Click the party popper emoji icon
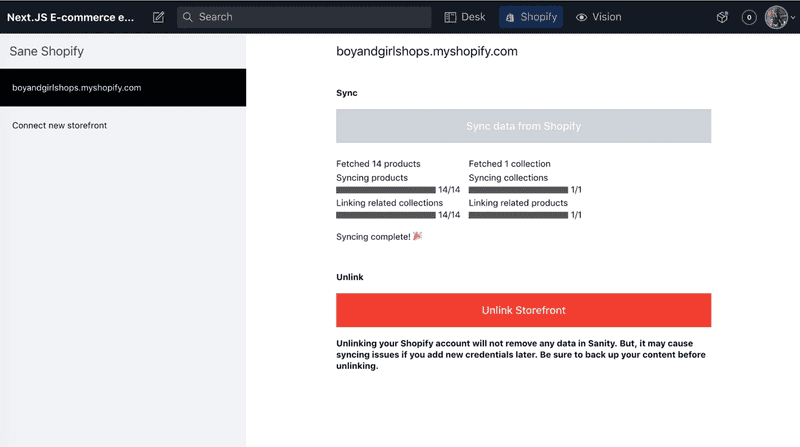This screenshot has height=447, width=800. 417,236
